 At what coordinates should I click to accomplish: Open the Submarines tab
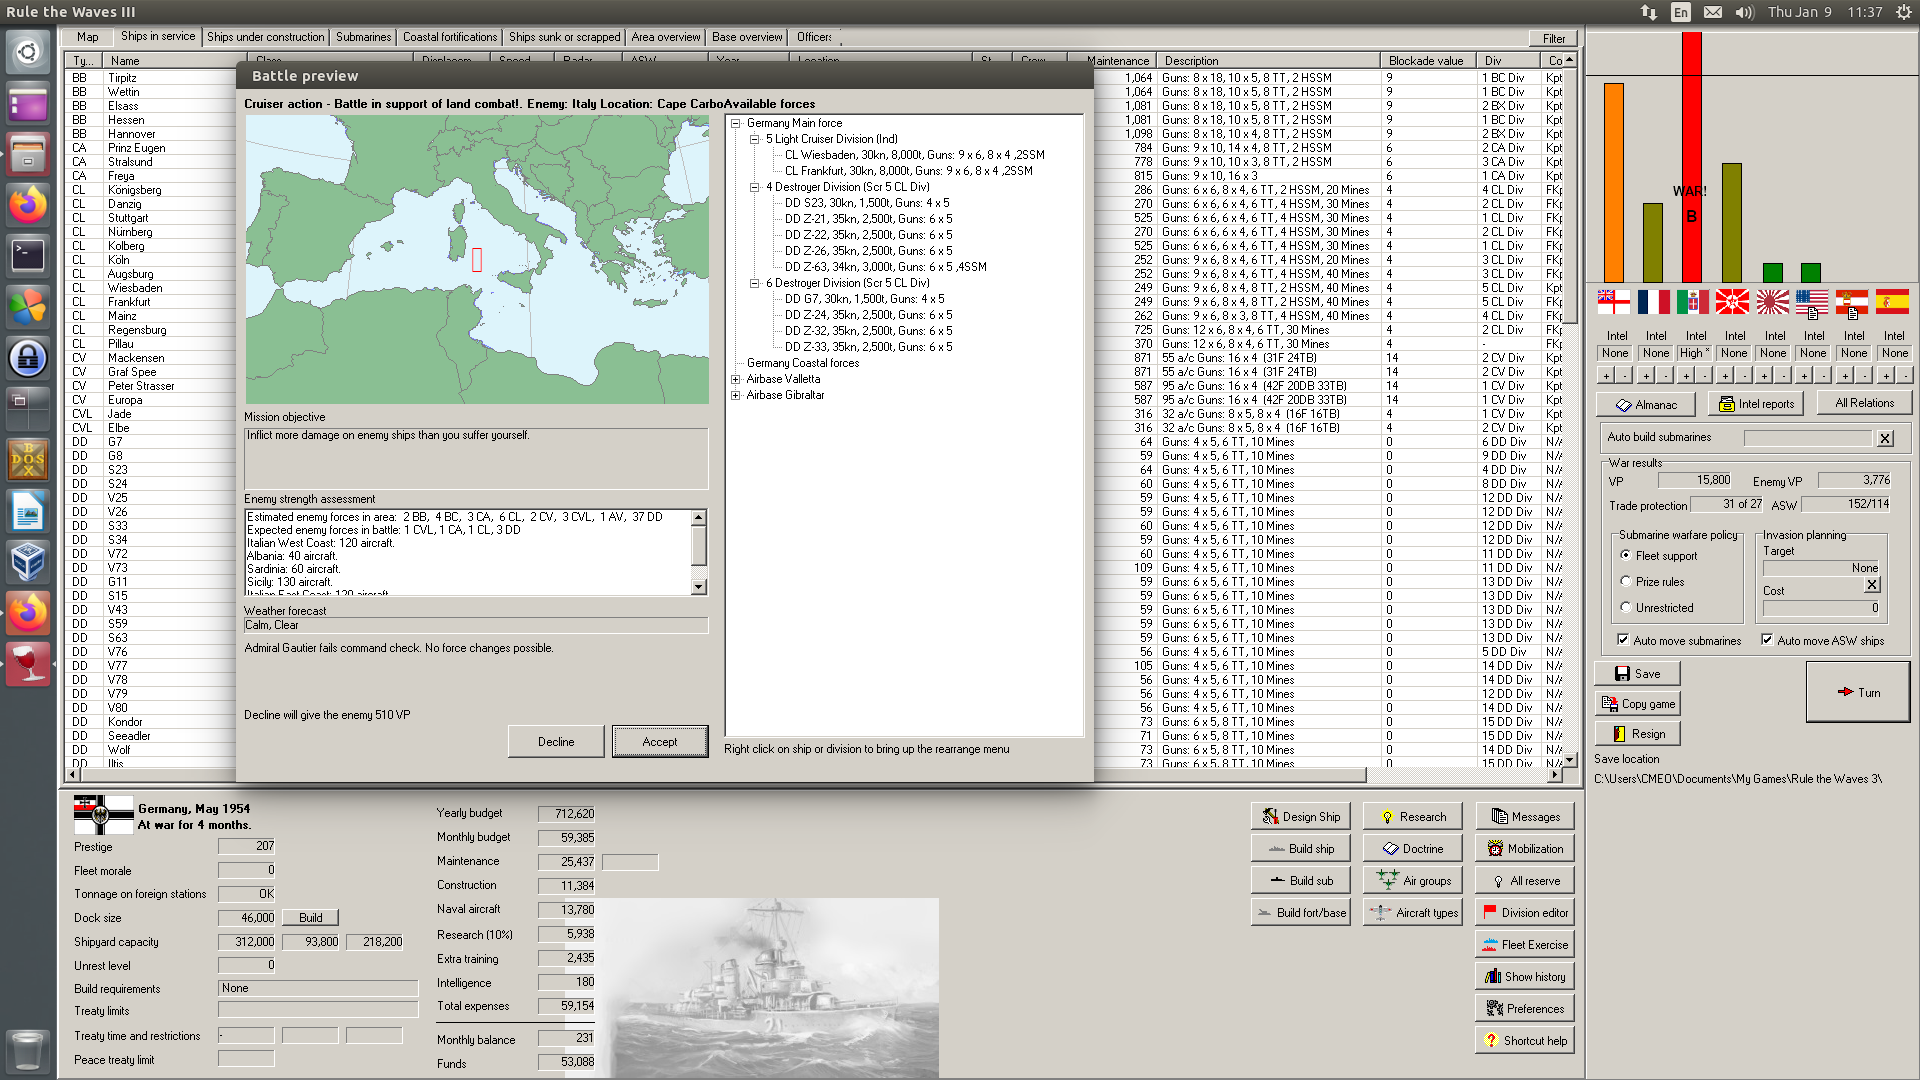click(363, 37)
